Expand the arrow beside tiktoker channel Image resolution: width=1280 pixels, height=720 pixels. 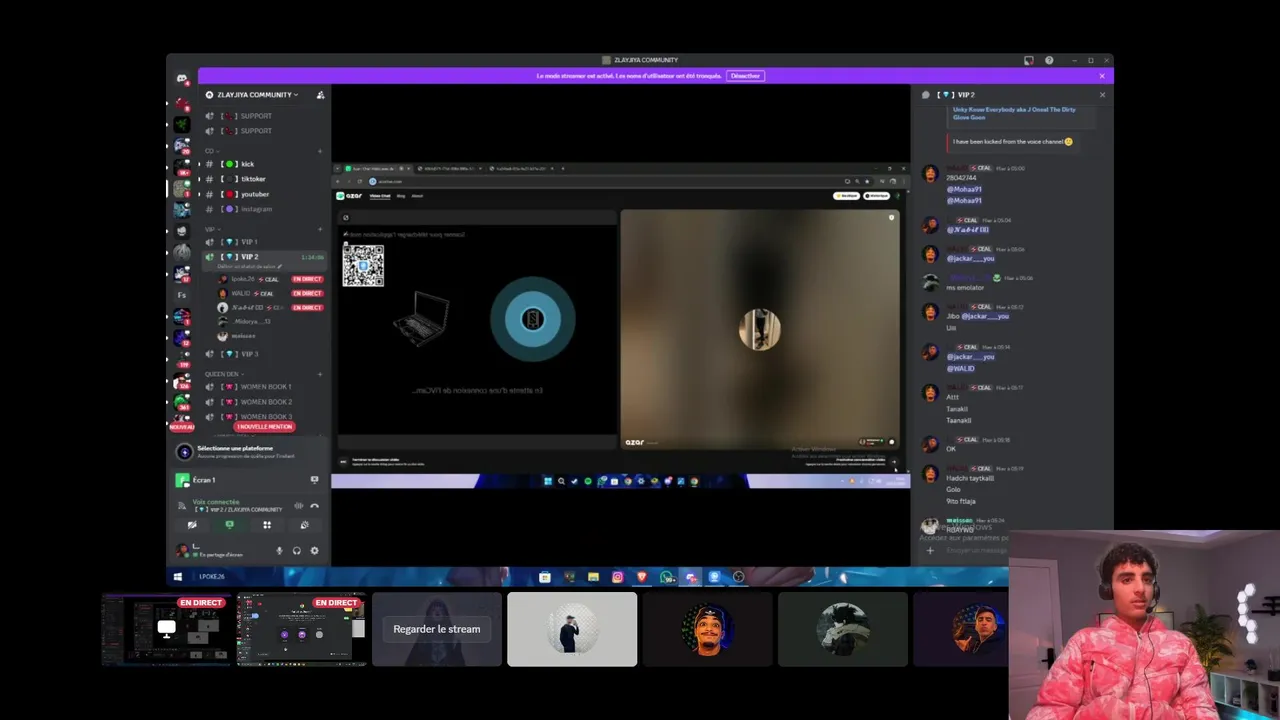coord(199,179)
